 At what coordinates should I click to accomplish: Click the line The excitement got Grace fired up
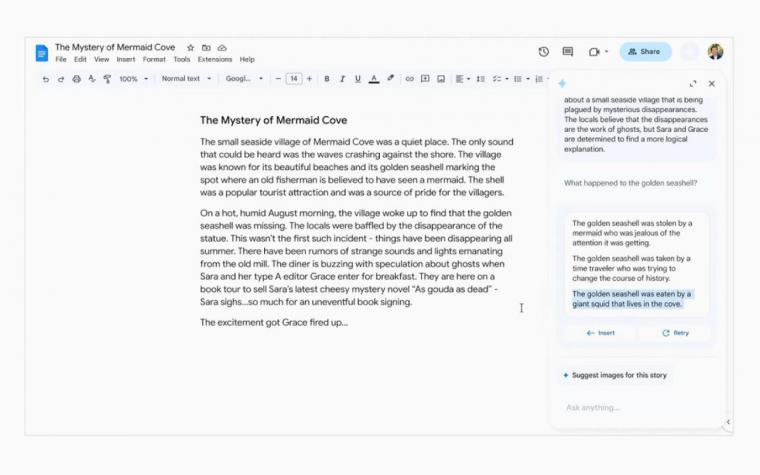pos(274,322)
